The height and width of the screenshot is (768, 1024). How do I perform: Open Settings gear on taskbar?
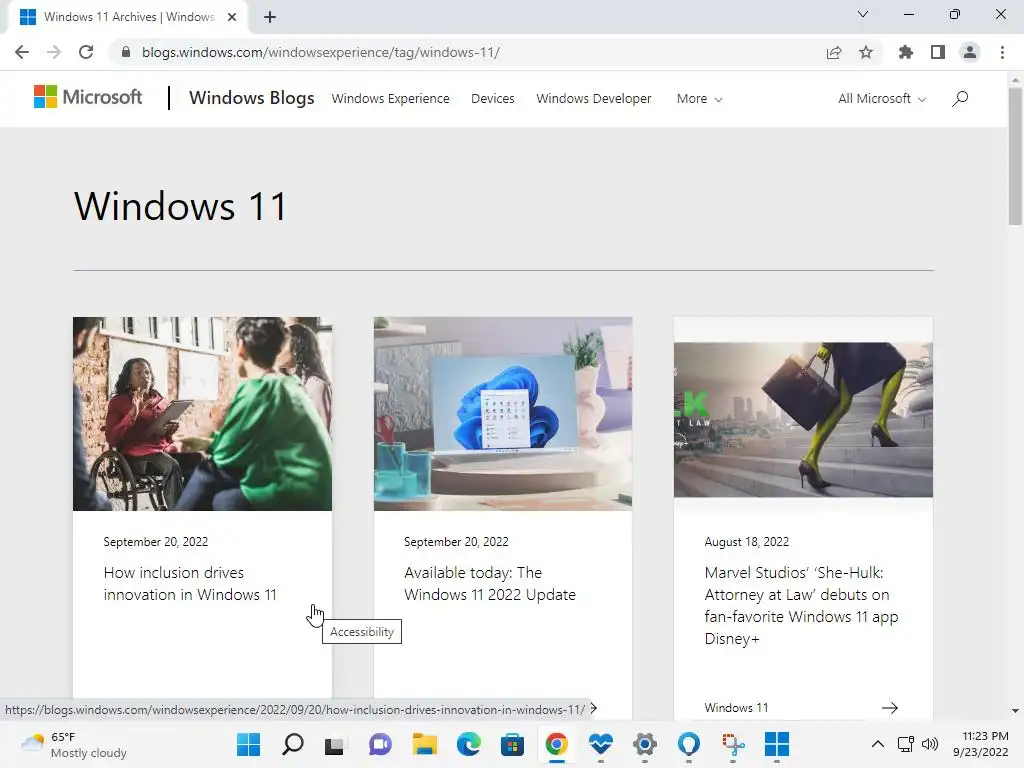[645, 744]
